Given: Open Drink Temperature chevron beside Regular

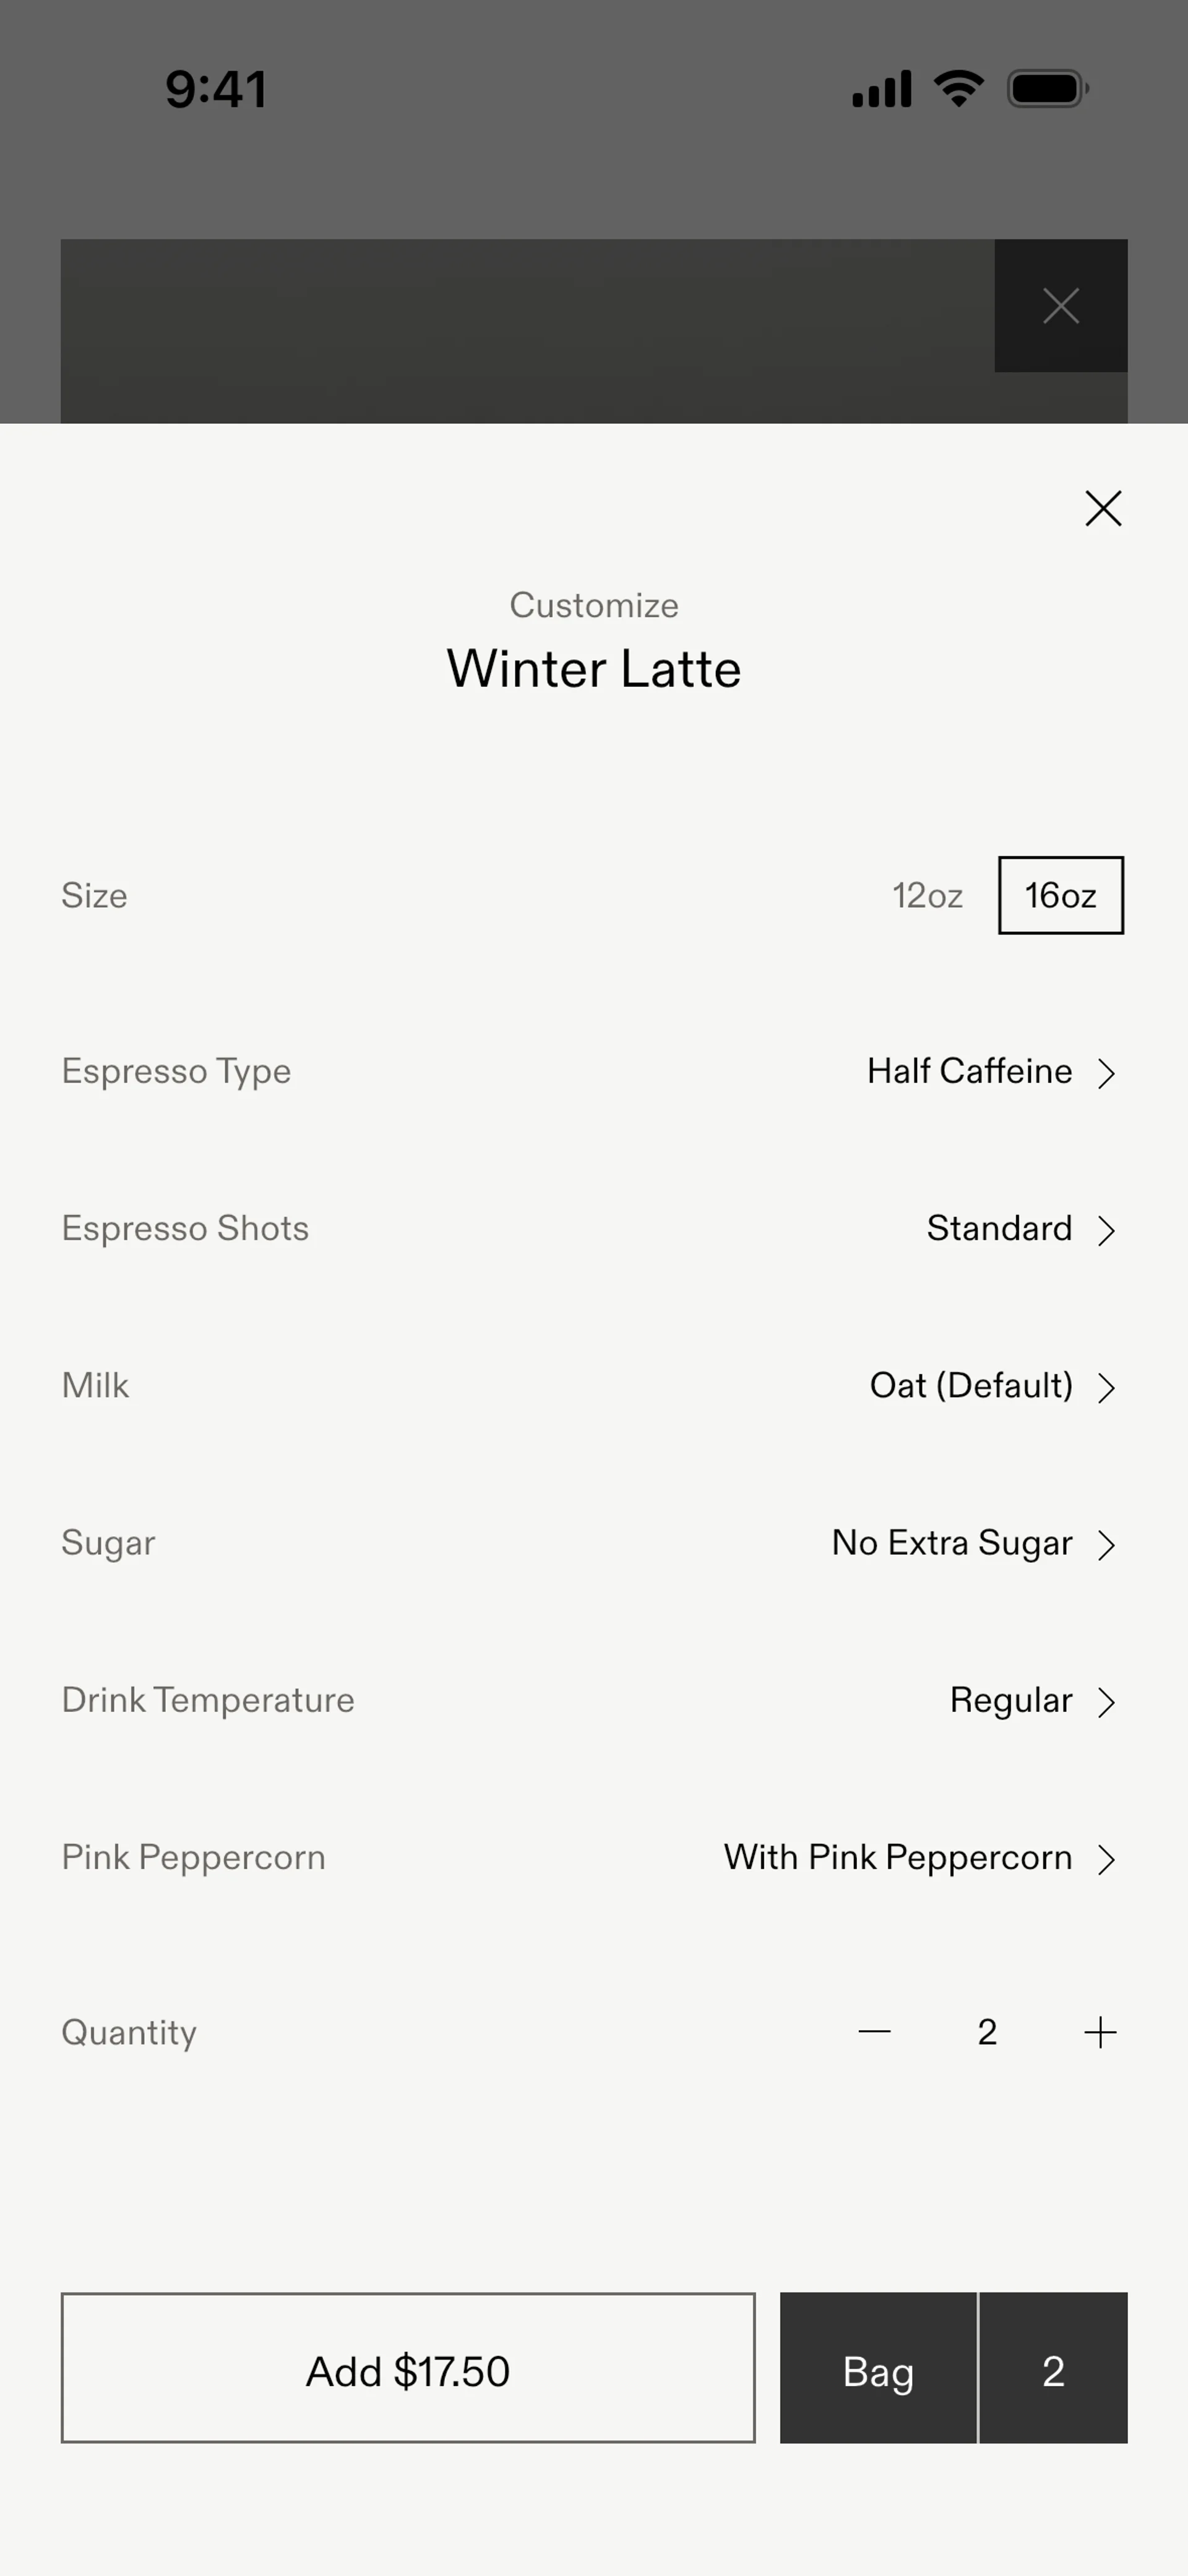Looking at the screenshot, I should coord(1105,1701).
